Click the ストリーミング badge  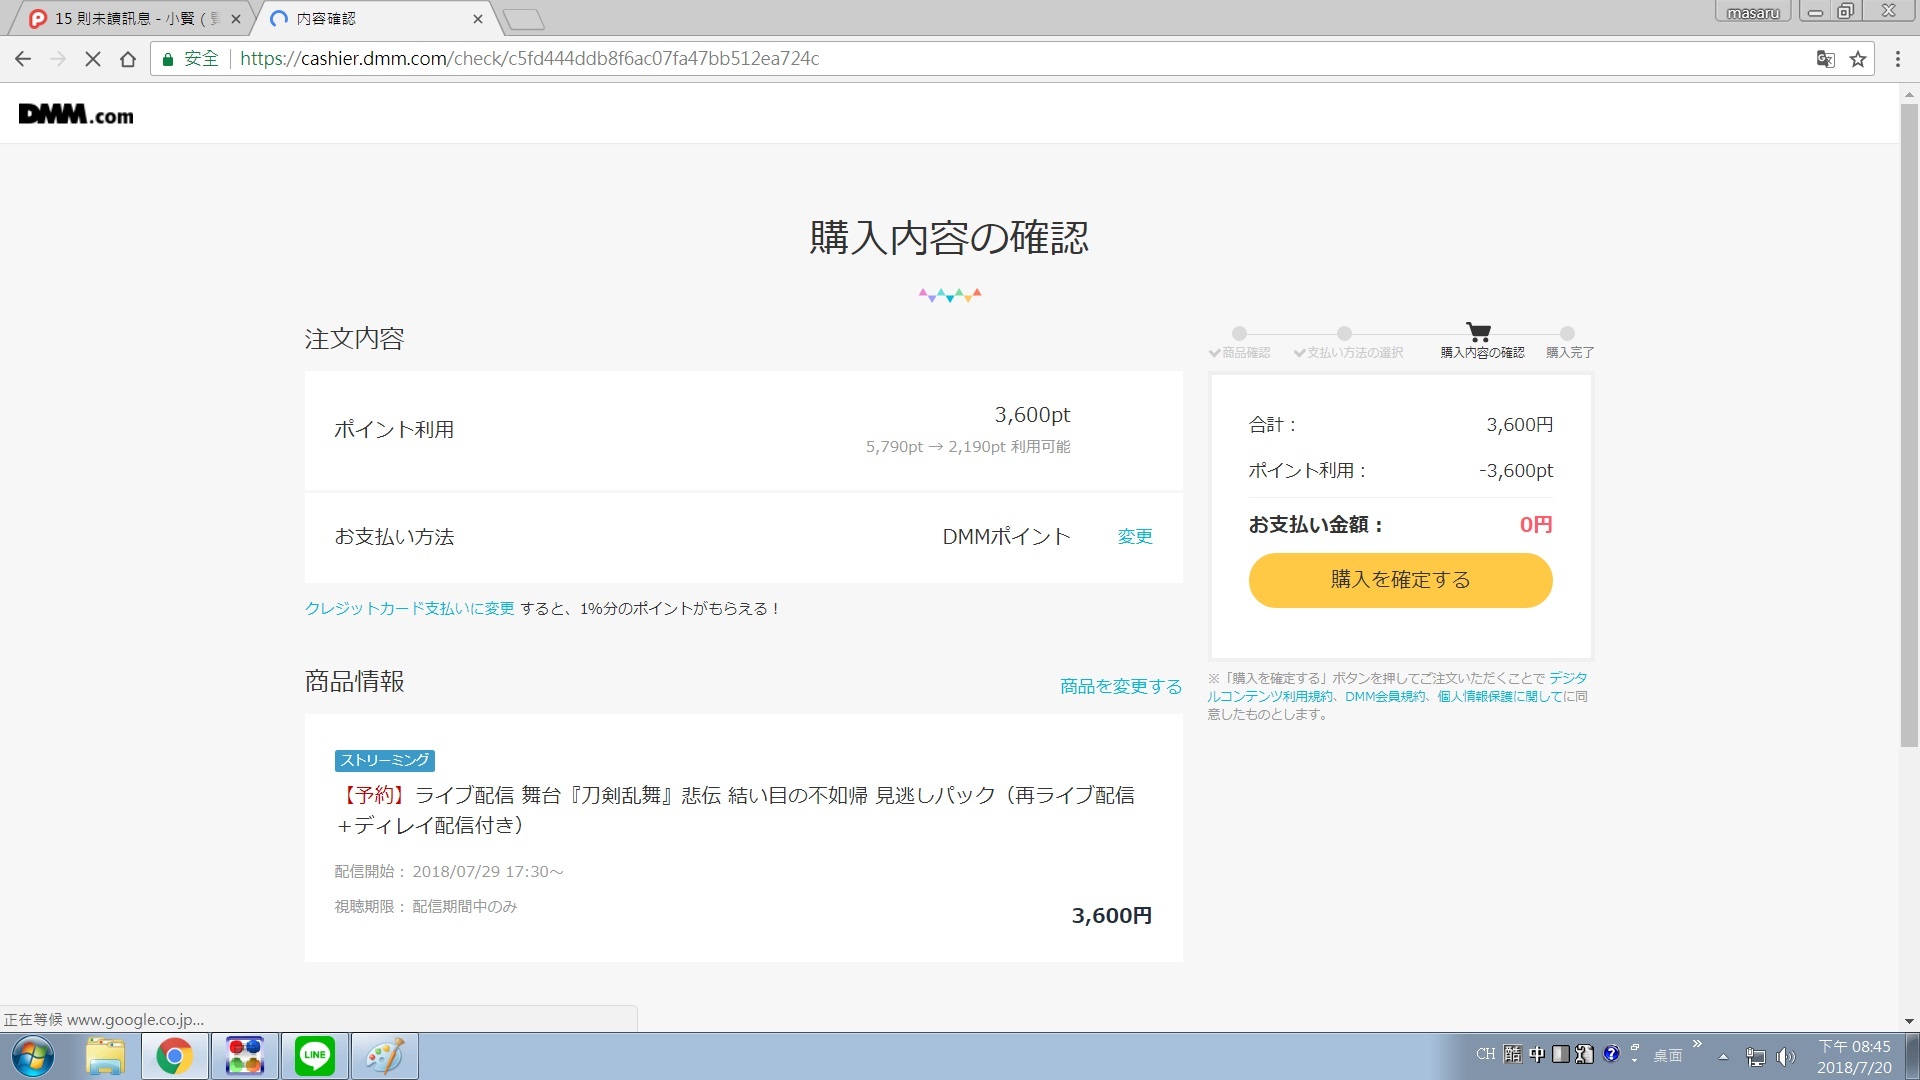click(x=385, y=760)
